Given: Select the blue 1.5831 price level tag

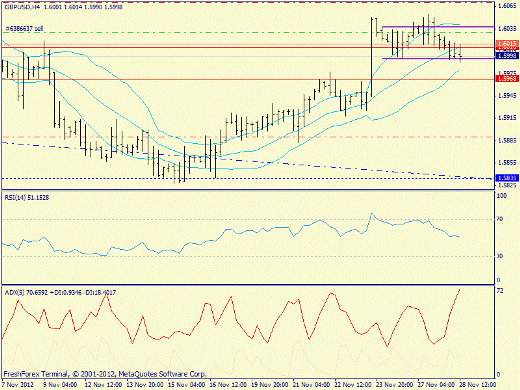Looking at the screenshot, I should (x=507, y=178).
